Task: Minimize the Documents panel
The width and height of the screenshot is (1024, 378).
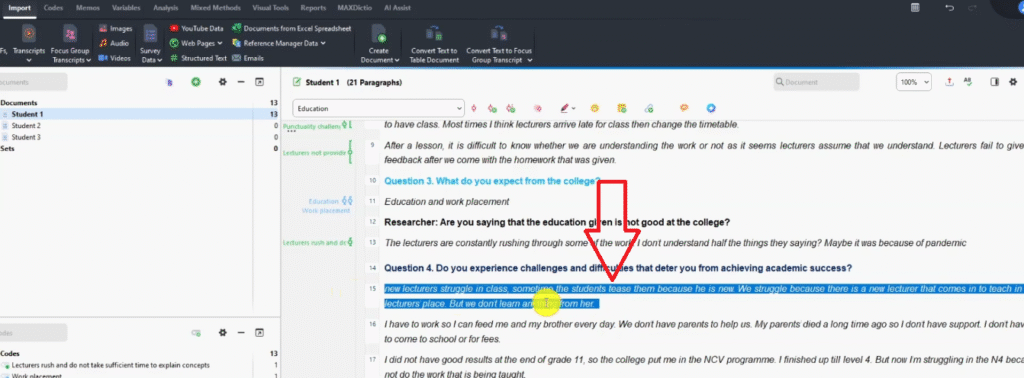Action: pos(241,82)
